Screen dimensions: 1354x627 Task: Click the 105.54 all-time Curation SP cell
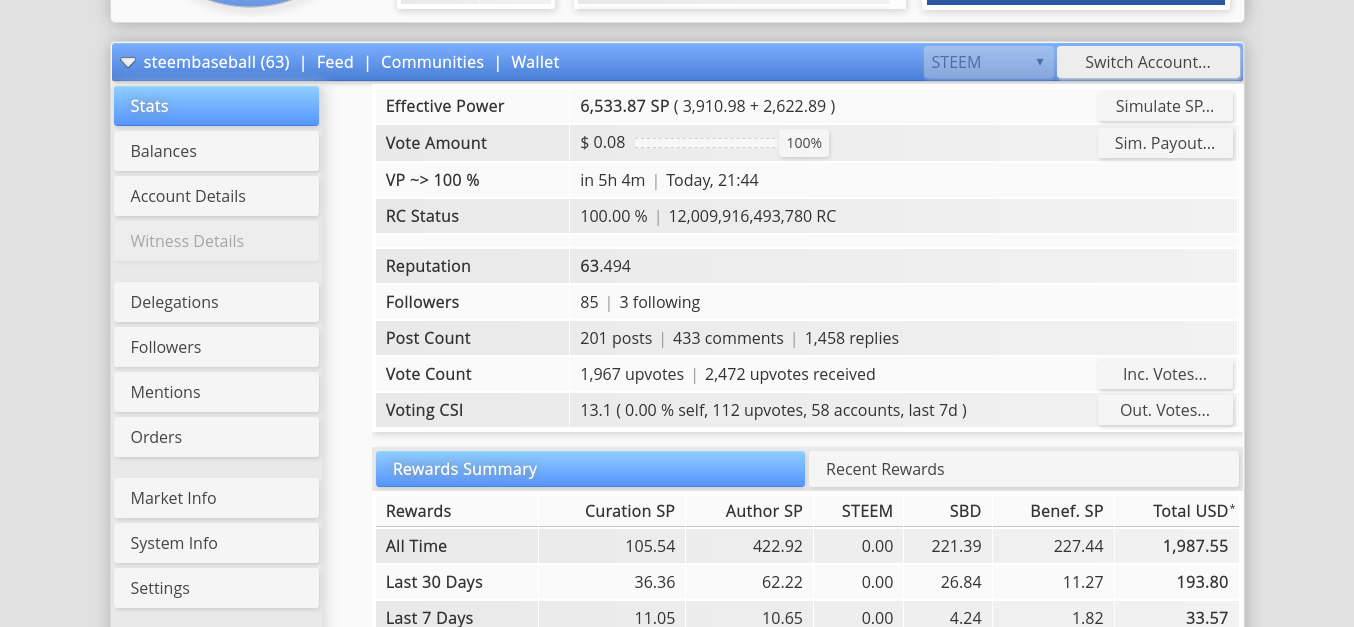pos(650,546)
